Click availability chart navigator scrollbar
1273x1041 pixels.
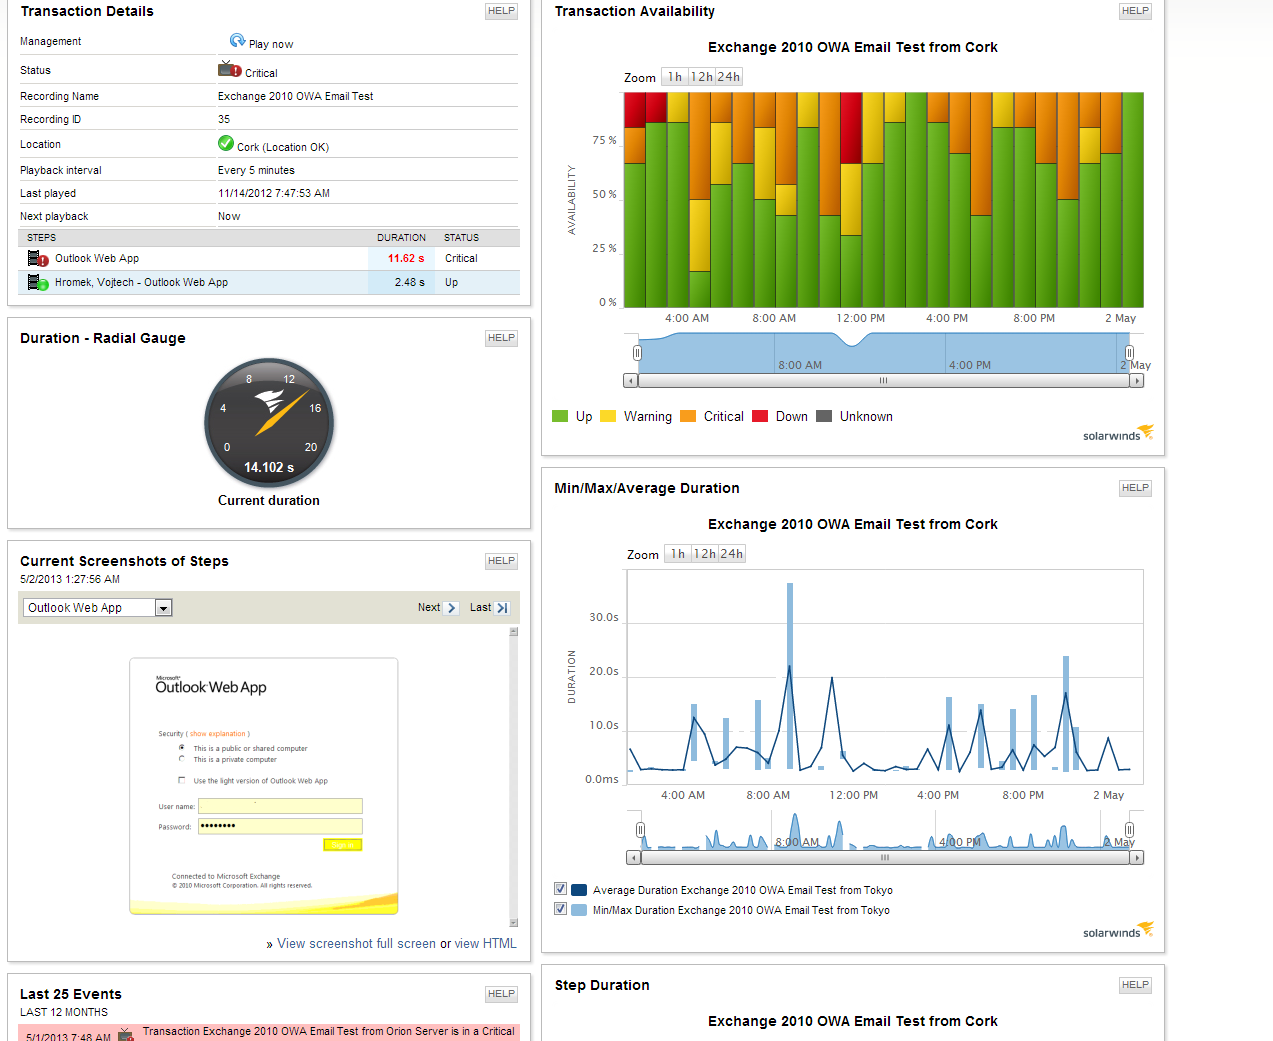point(883,381)
